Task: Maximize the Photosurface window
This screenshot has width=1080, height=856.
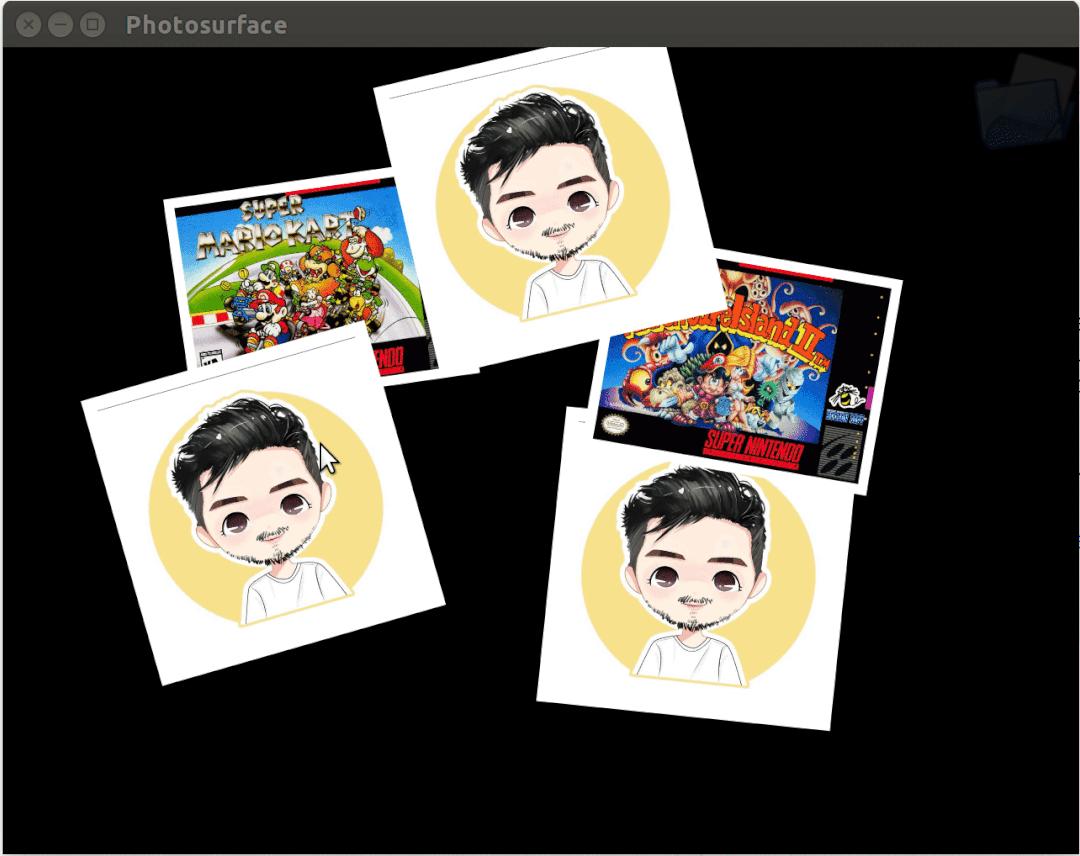Action: pyautogui.click(x=92, y=25)
